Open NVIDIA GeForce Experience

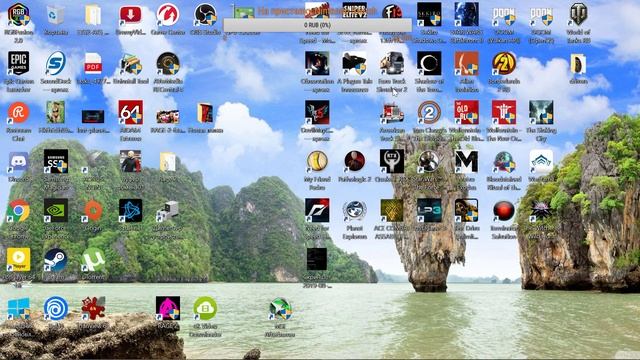pyautogui.click(x=56, y=211)
